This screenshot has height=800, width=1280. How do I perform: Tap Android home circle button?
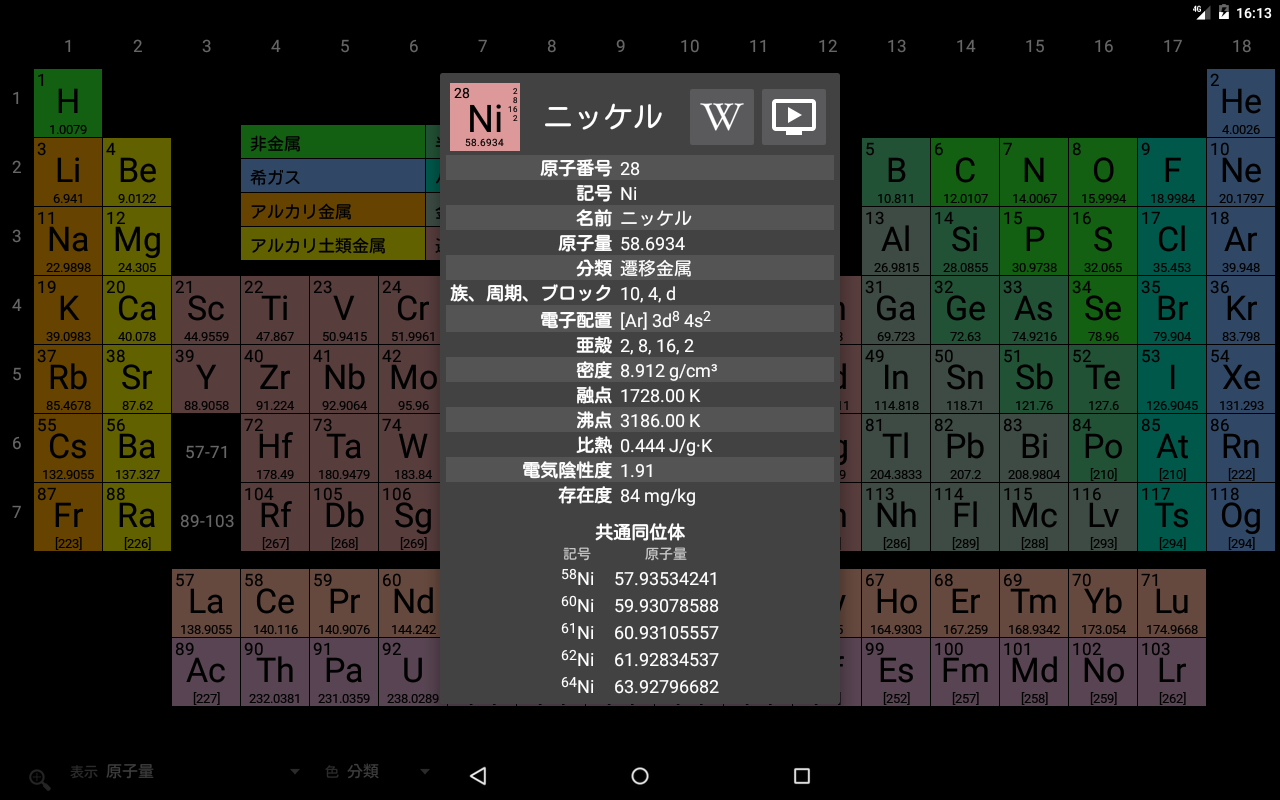pyautogui.click(x=640, y=776)
